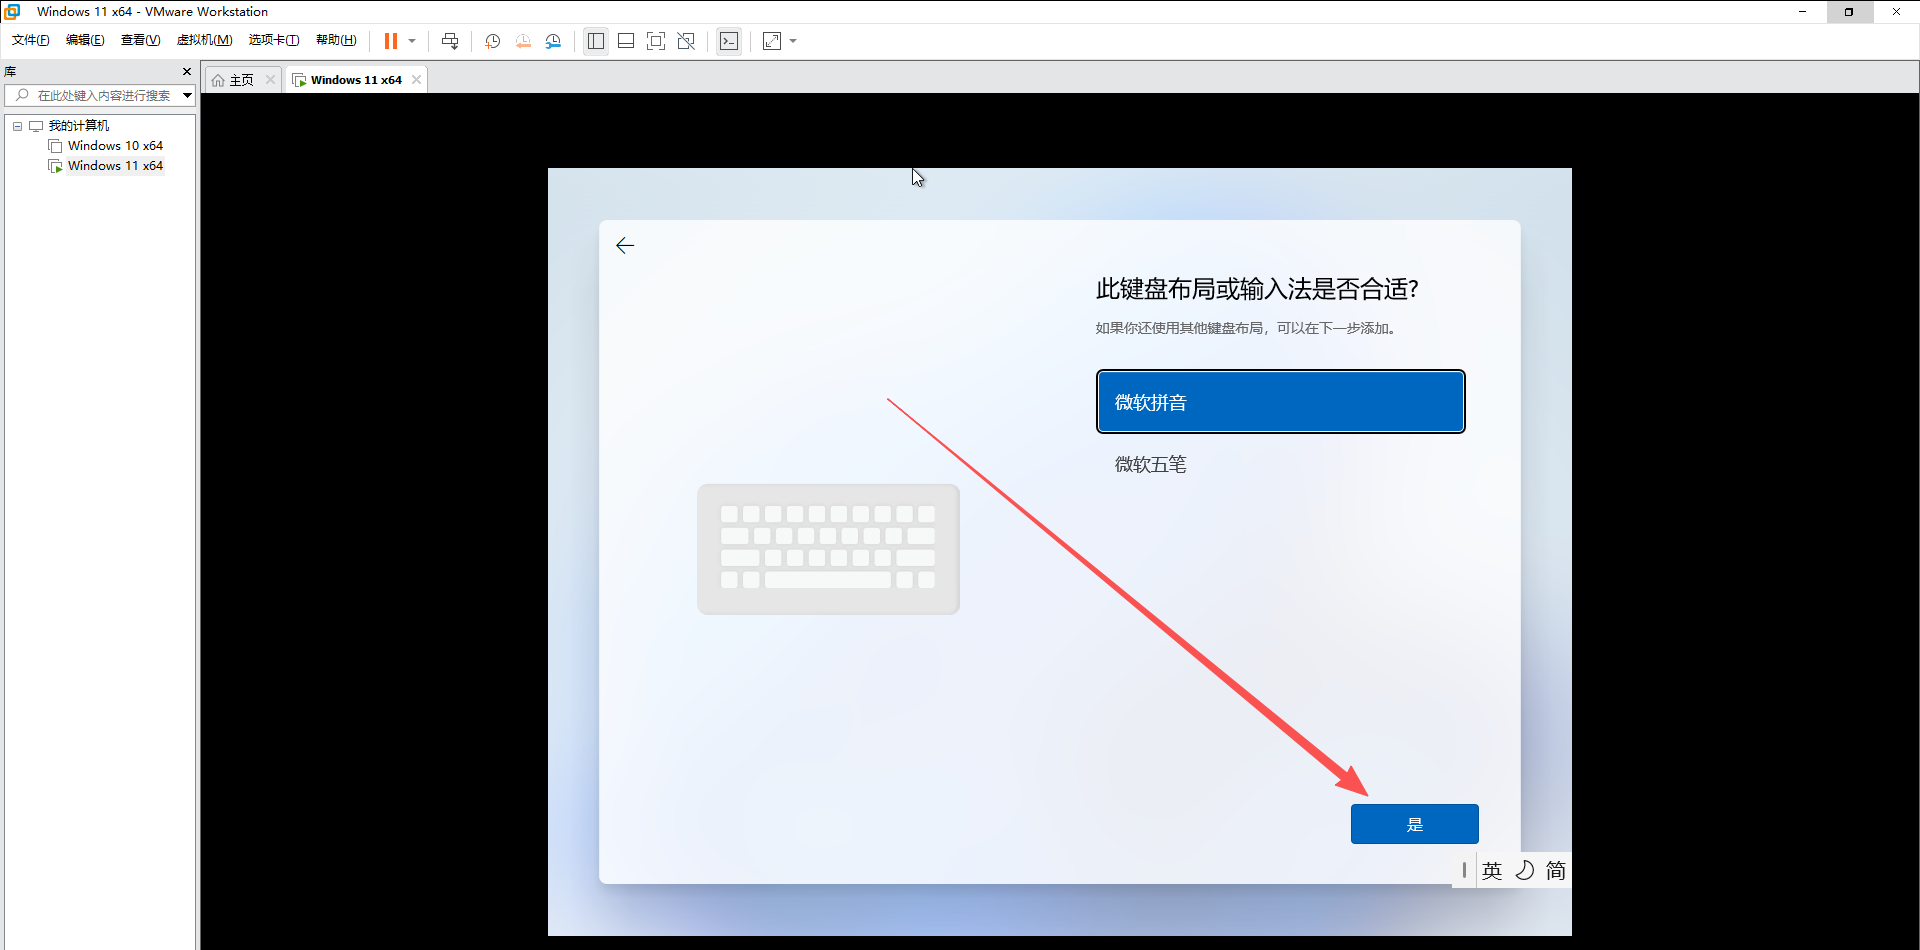Viewport: 1920px width, 950px height.
Task: Open the 虚拟机(M) menu
Action: 204,40
